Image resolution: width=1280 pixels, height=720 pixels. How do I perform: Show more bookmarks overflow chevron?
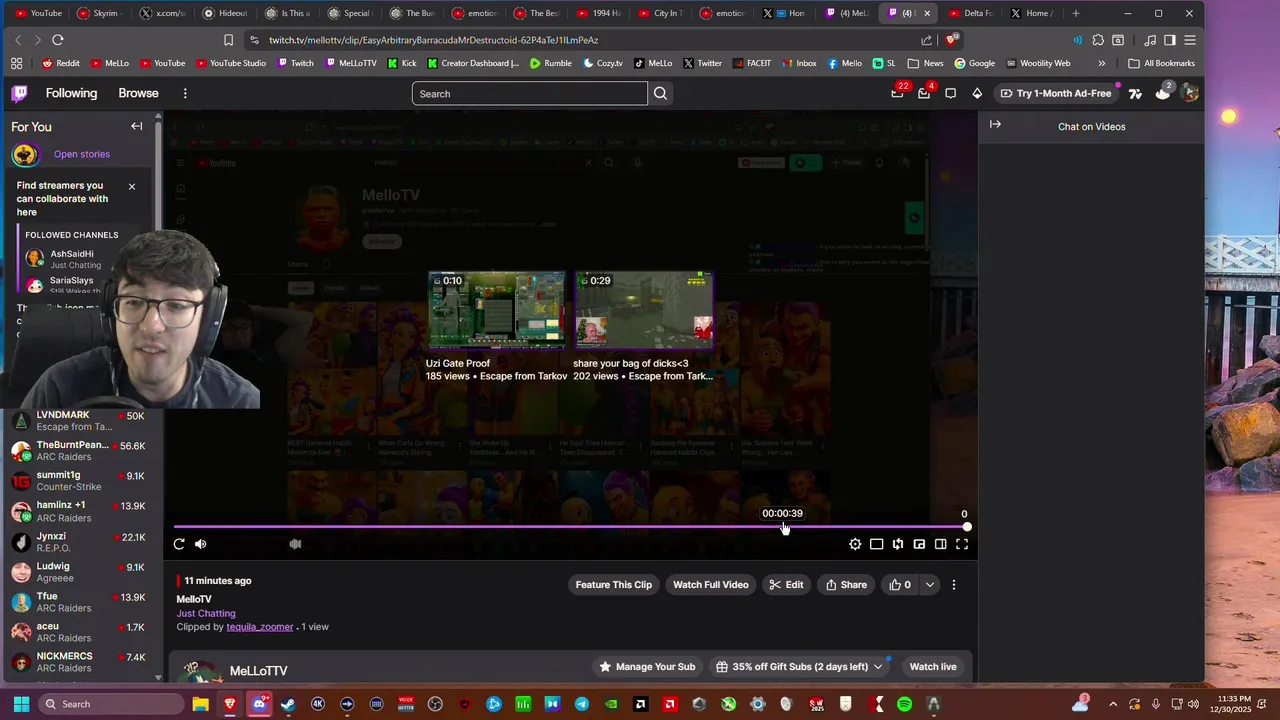click(1102, 63)
